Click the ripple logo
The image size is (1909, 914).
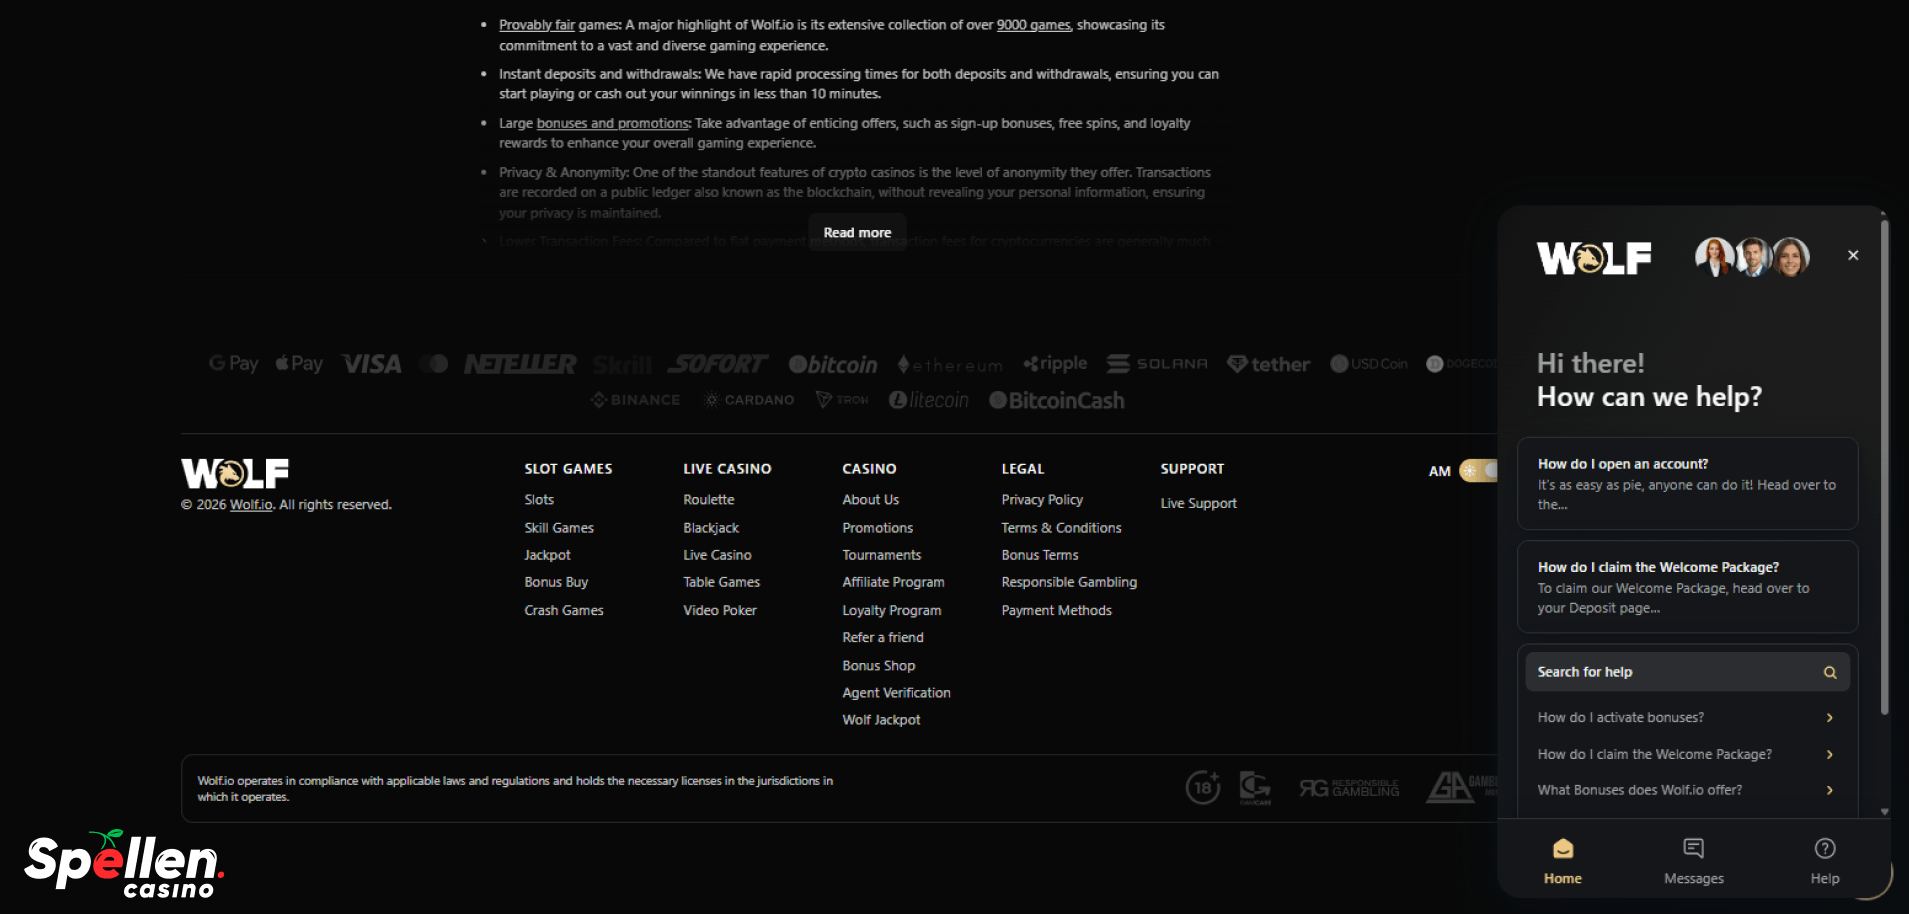pyautogui.click(x=1055, y=364)
